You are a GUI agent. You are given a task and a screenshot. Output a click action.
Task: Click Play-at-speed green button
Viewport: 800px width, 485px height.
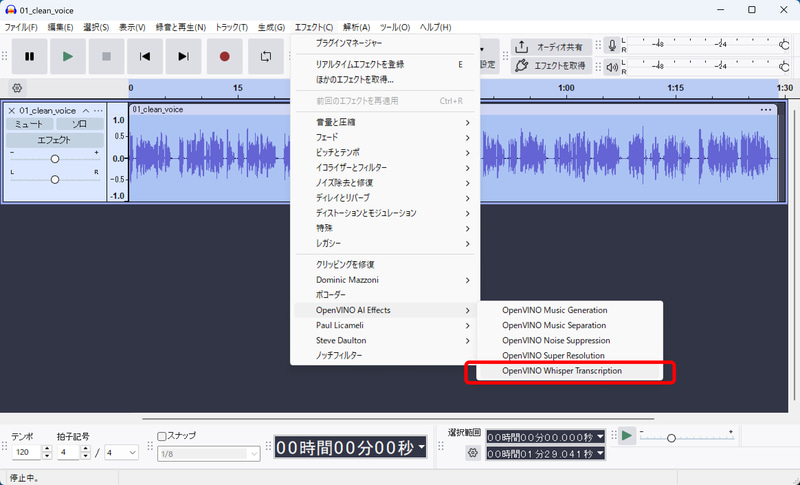(627, 436)
